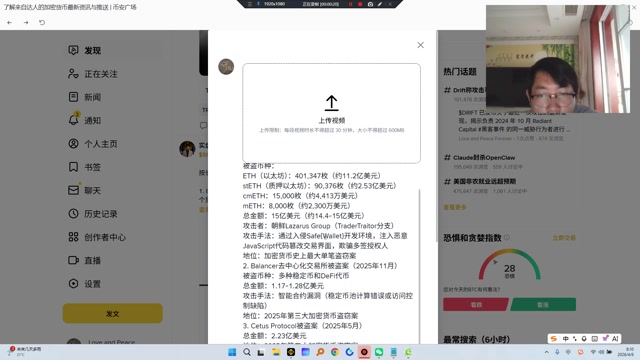640x360 pixels.
Task: Open the Windows Start menu
Action: pyautogui.click(x=232, y=352)
